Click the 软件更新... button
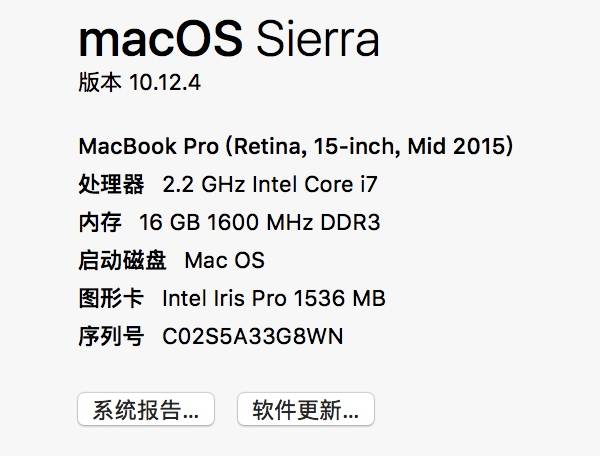600x456 pixels. point(305,410)
